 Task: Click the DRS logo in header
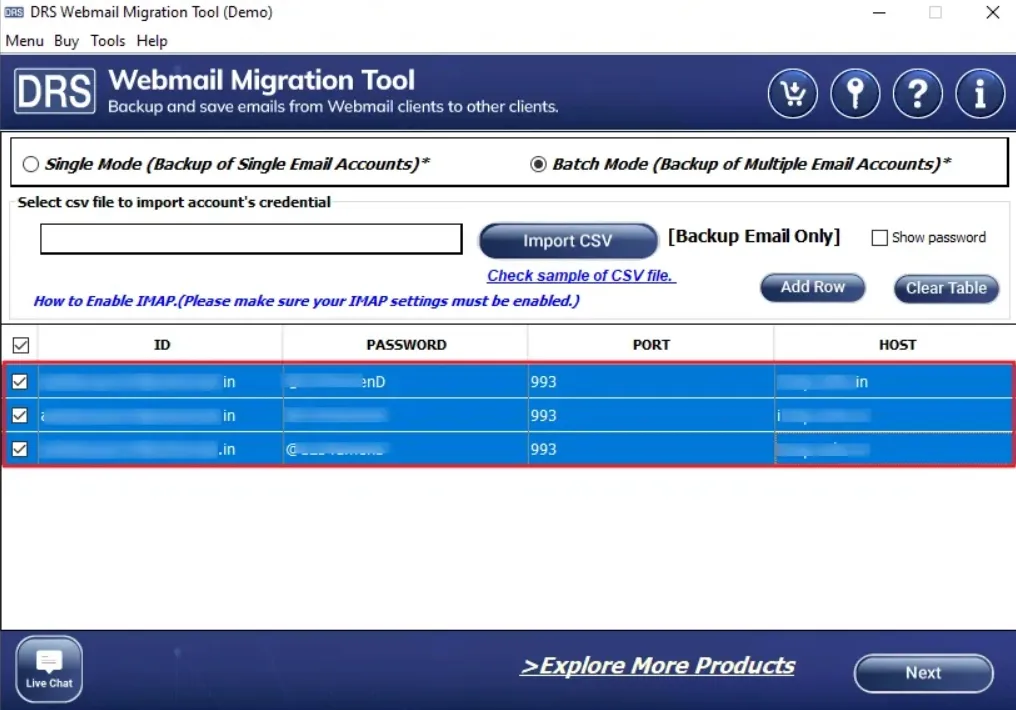[x=55, y=92]
